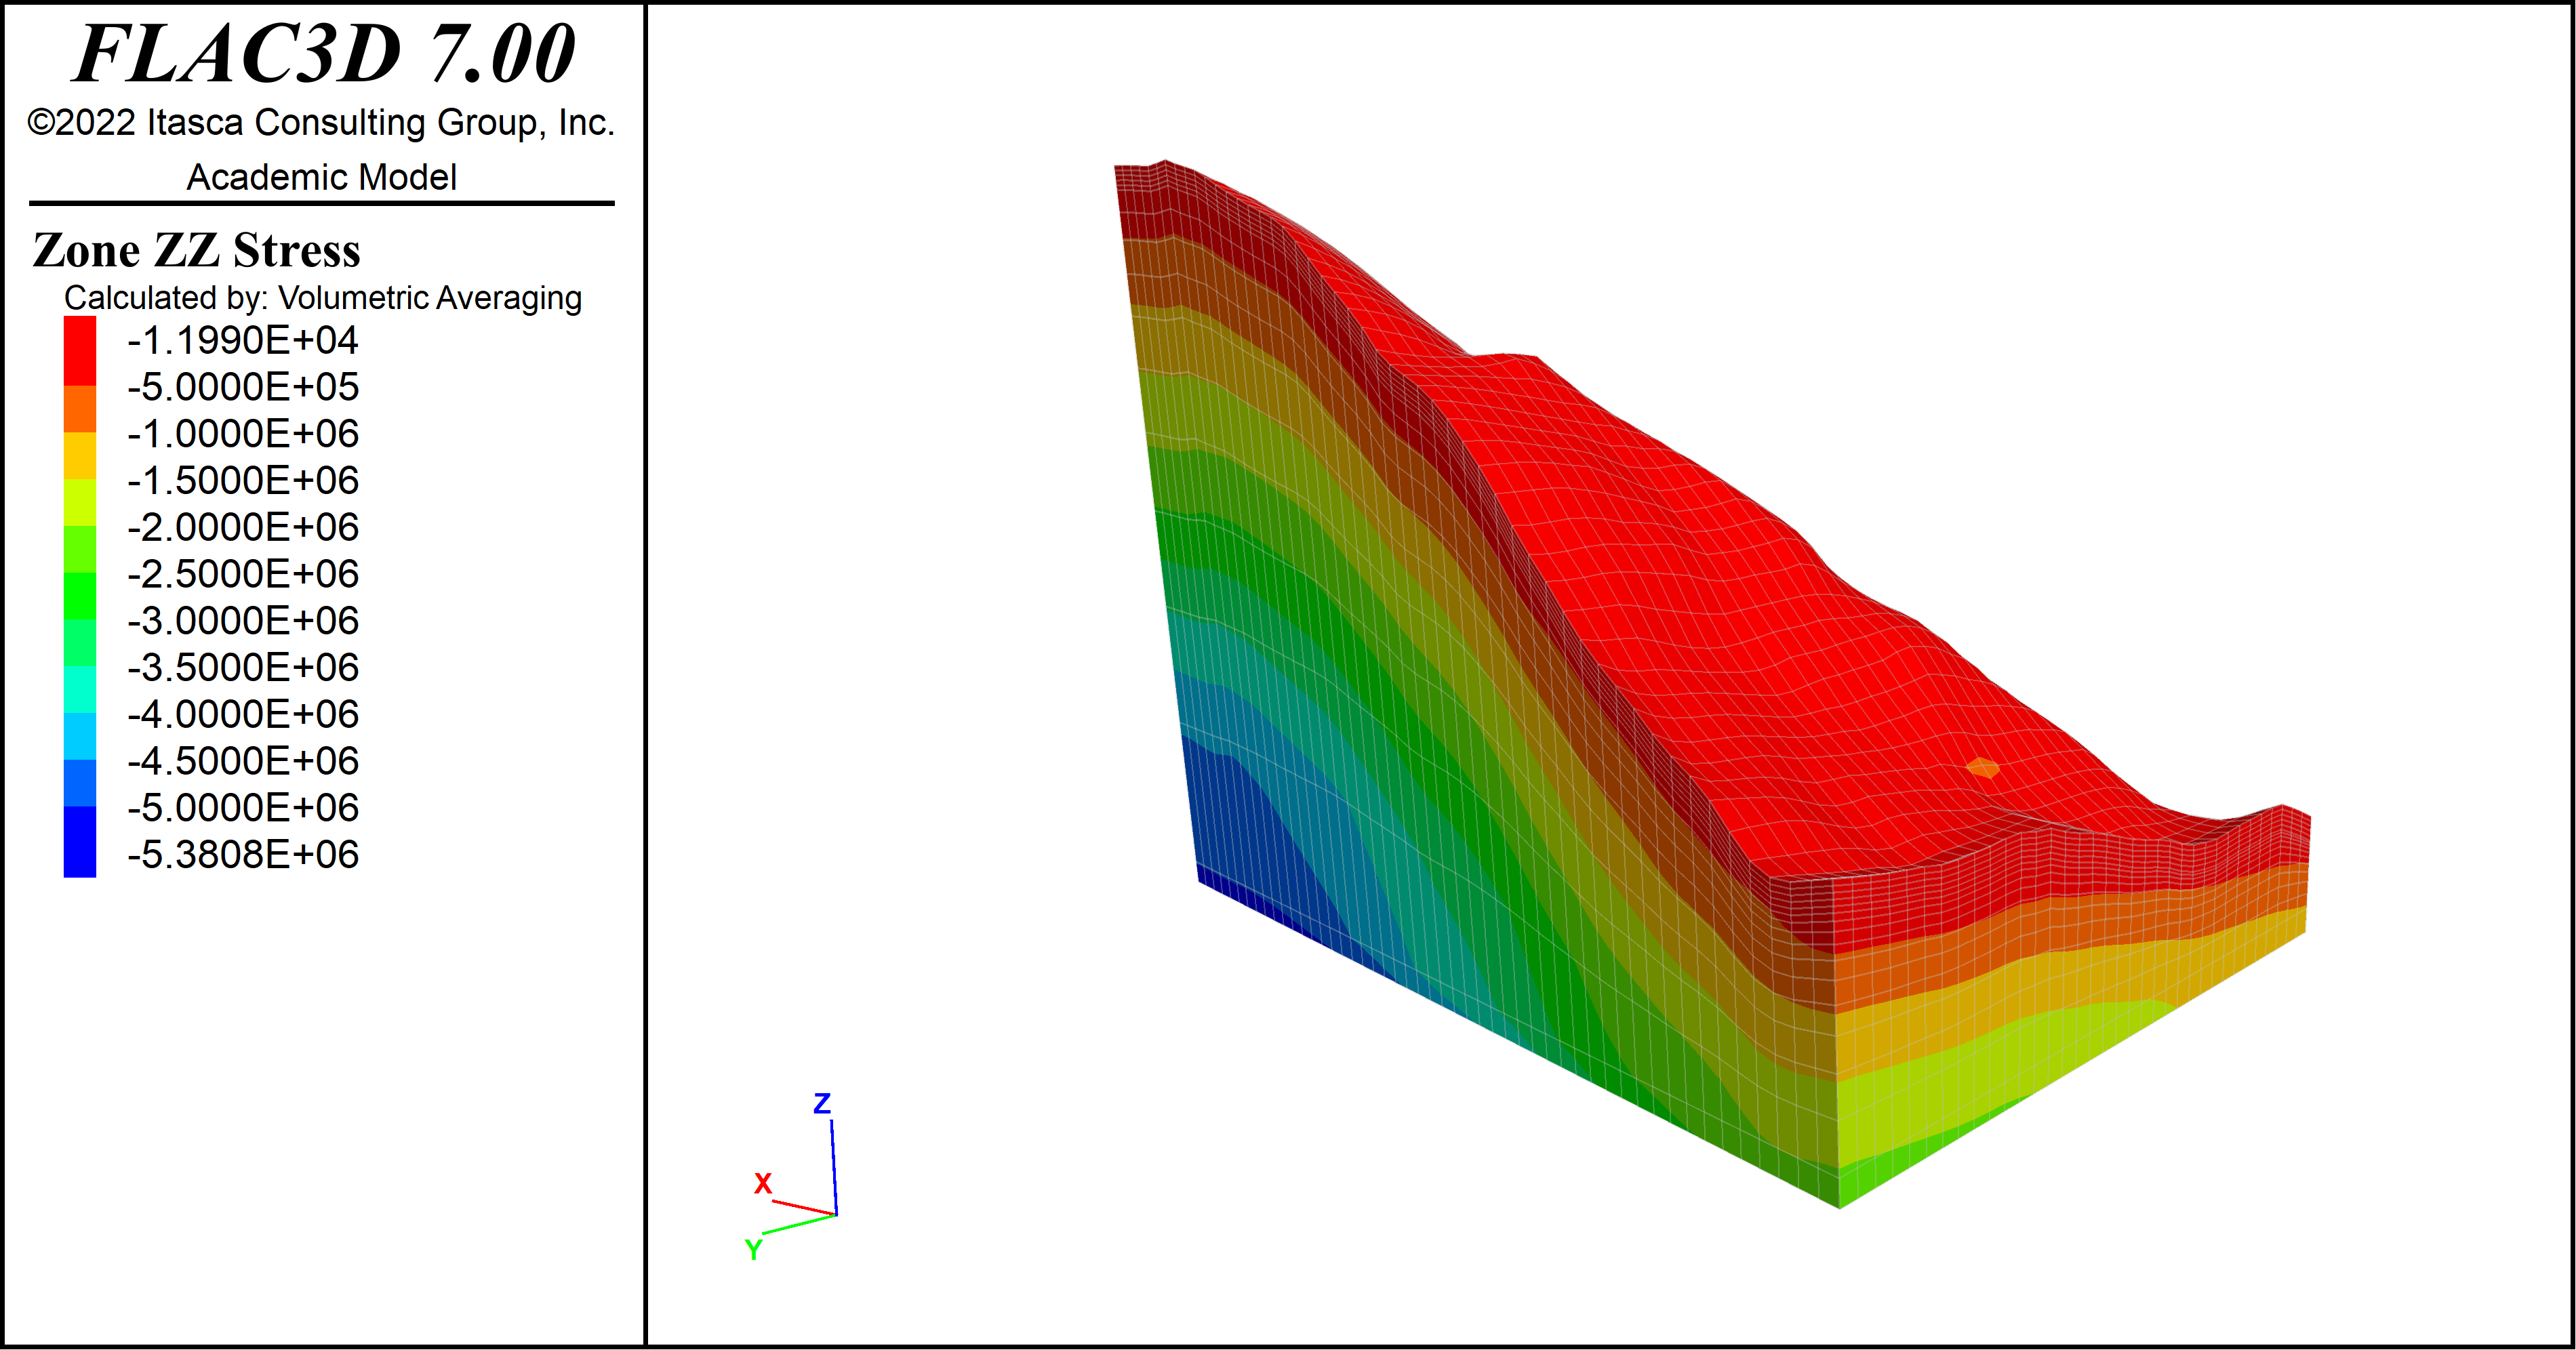Click the blue Z axis label

822,1103
